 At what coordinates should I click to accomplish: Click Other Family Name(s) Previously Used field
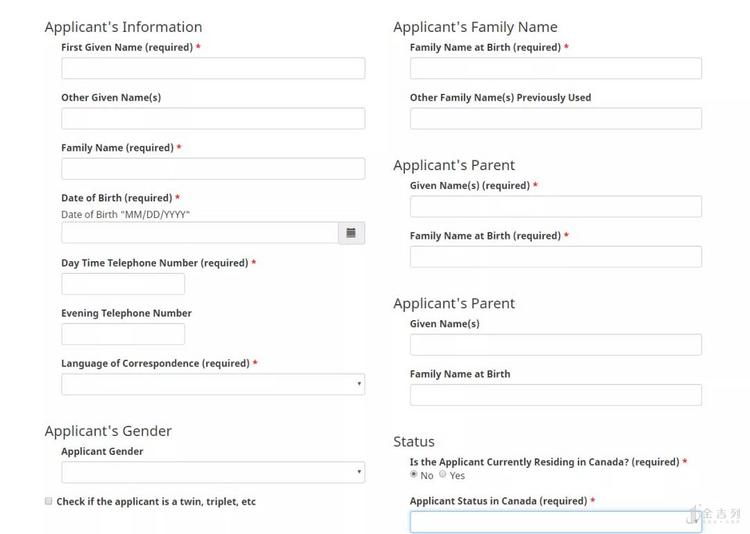555,118
